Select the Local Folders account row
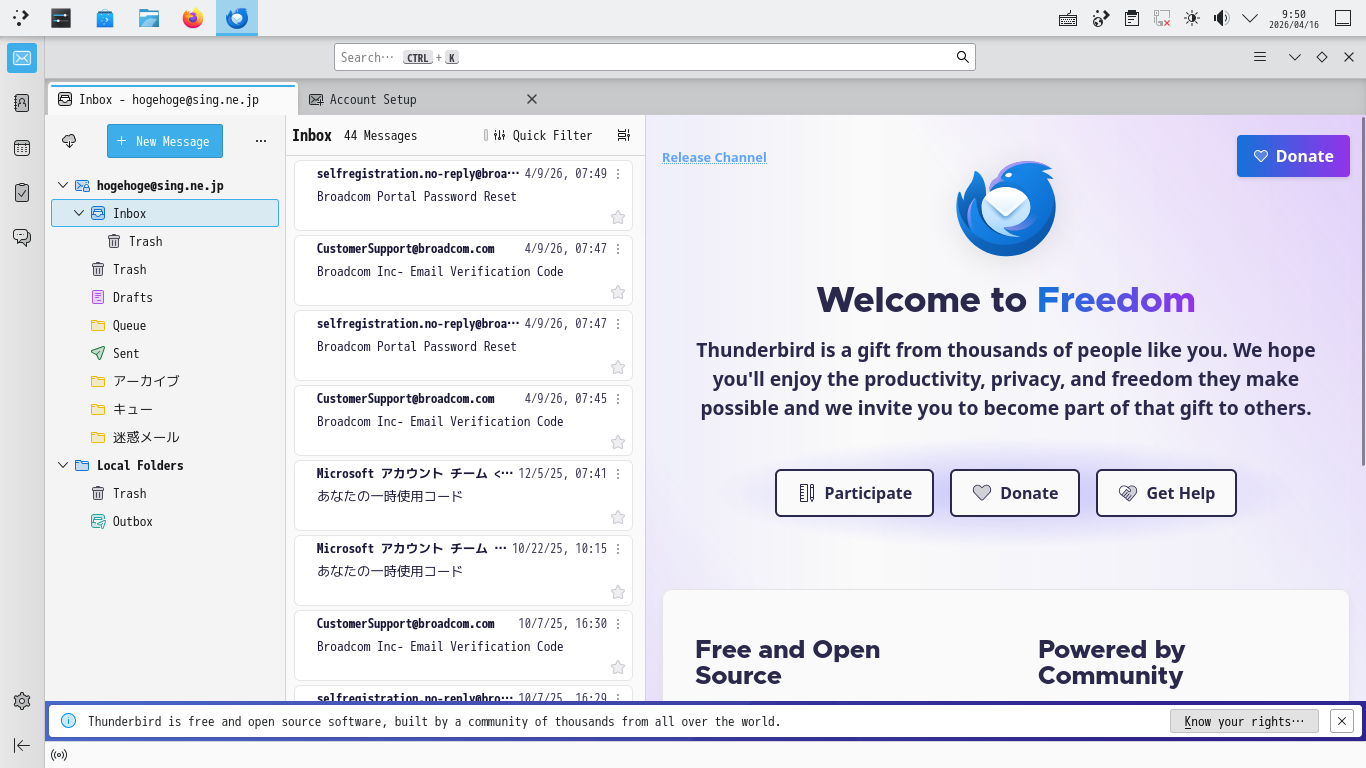The image size is (1366, 768). point(165,465)
